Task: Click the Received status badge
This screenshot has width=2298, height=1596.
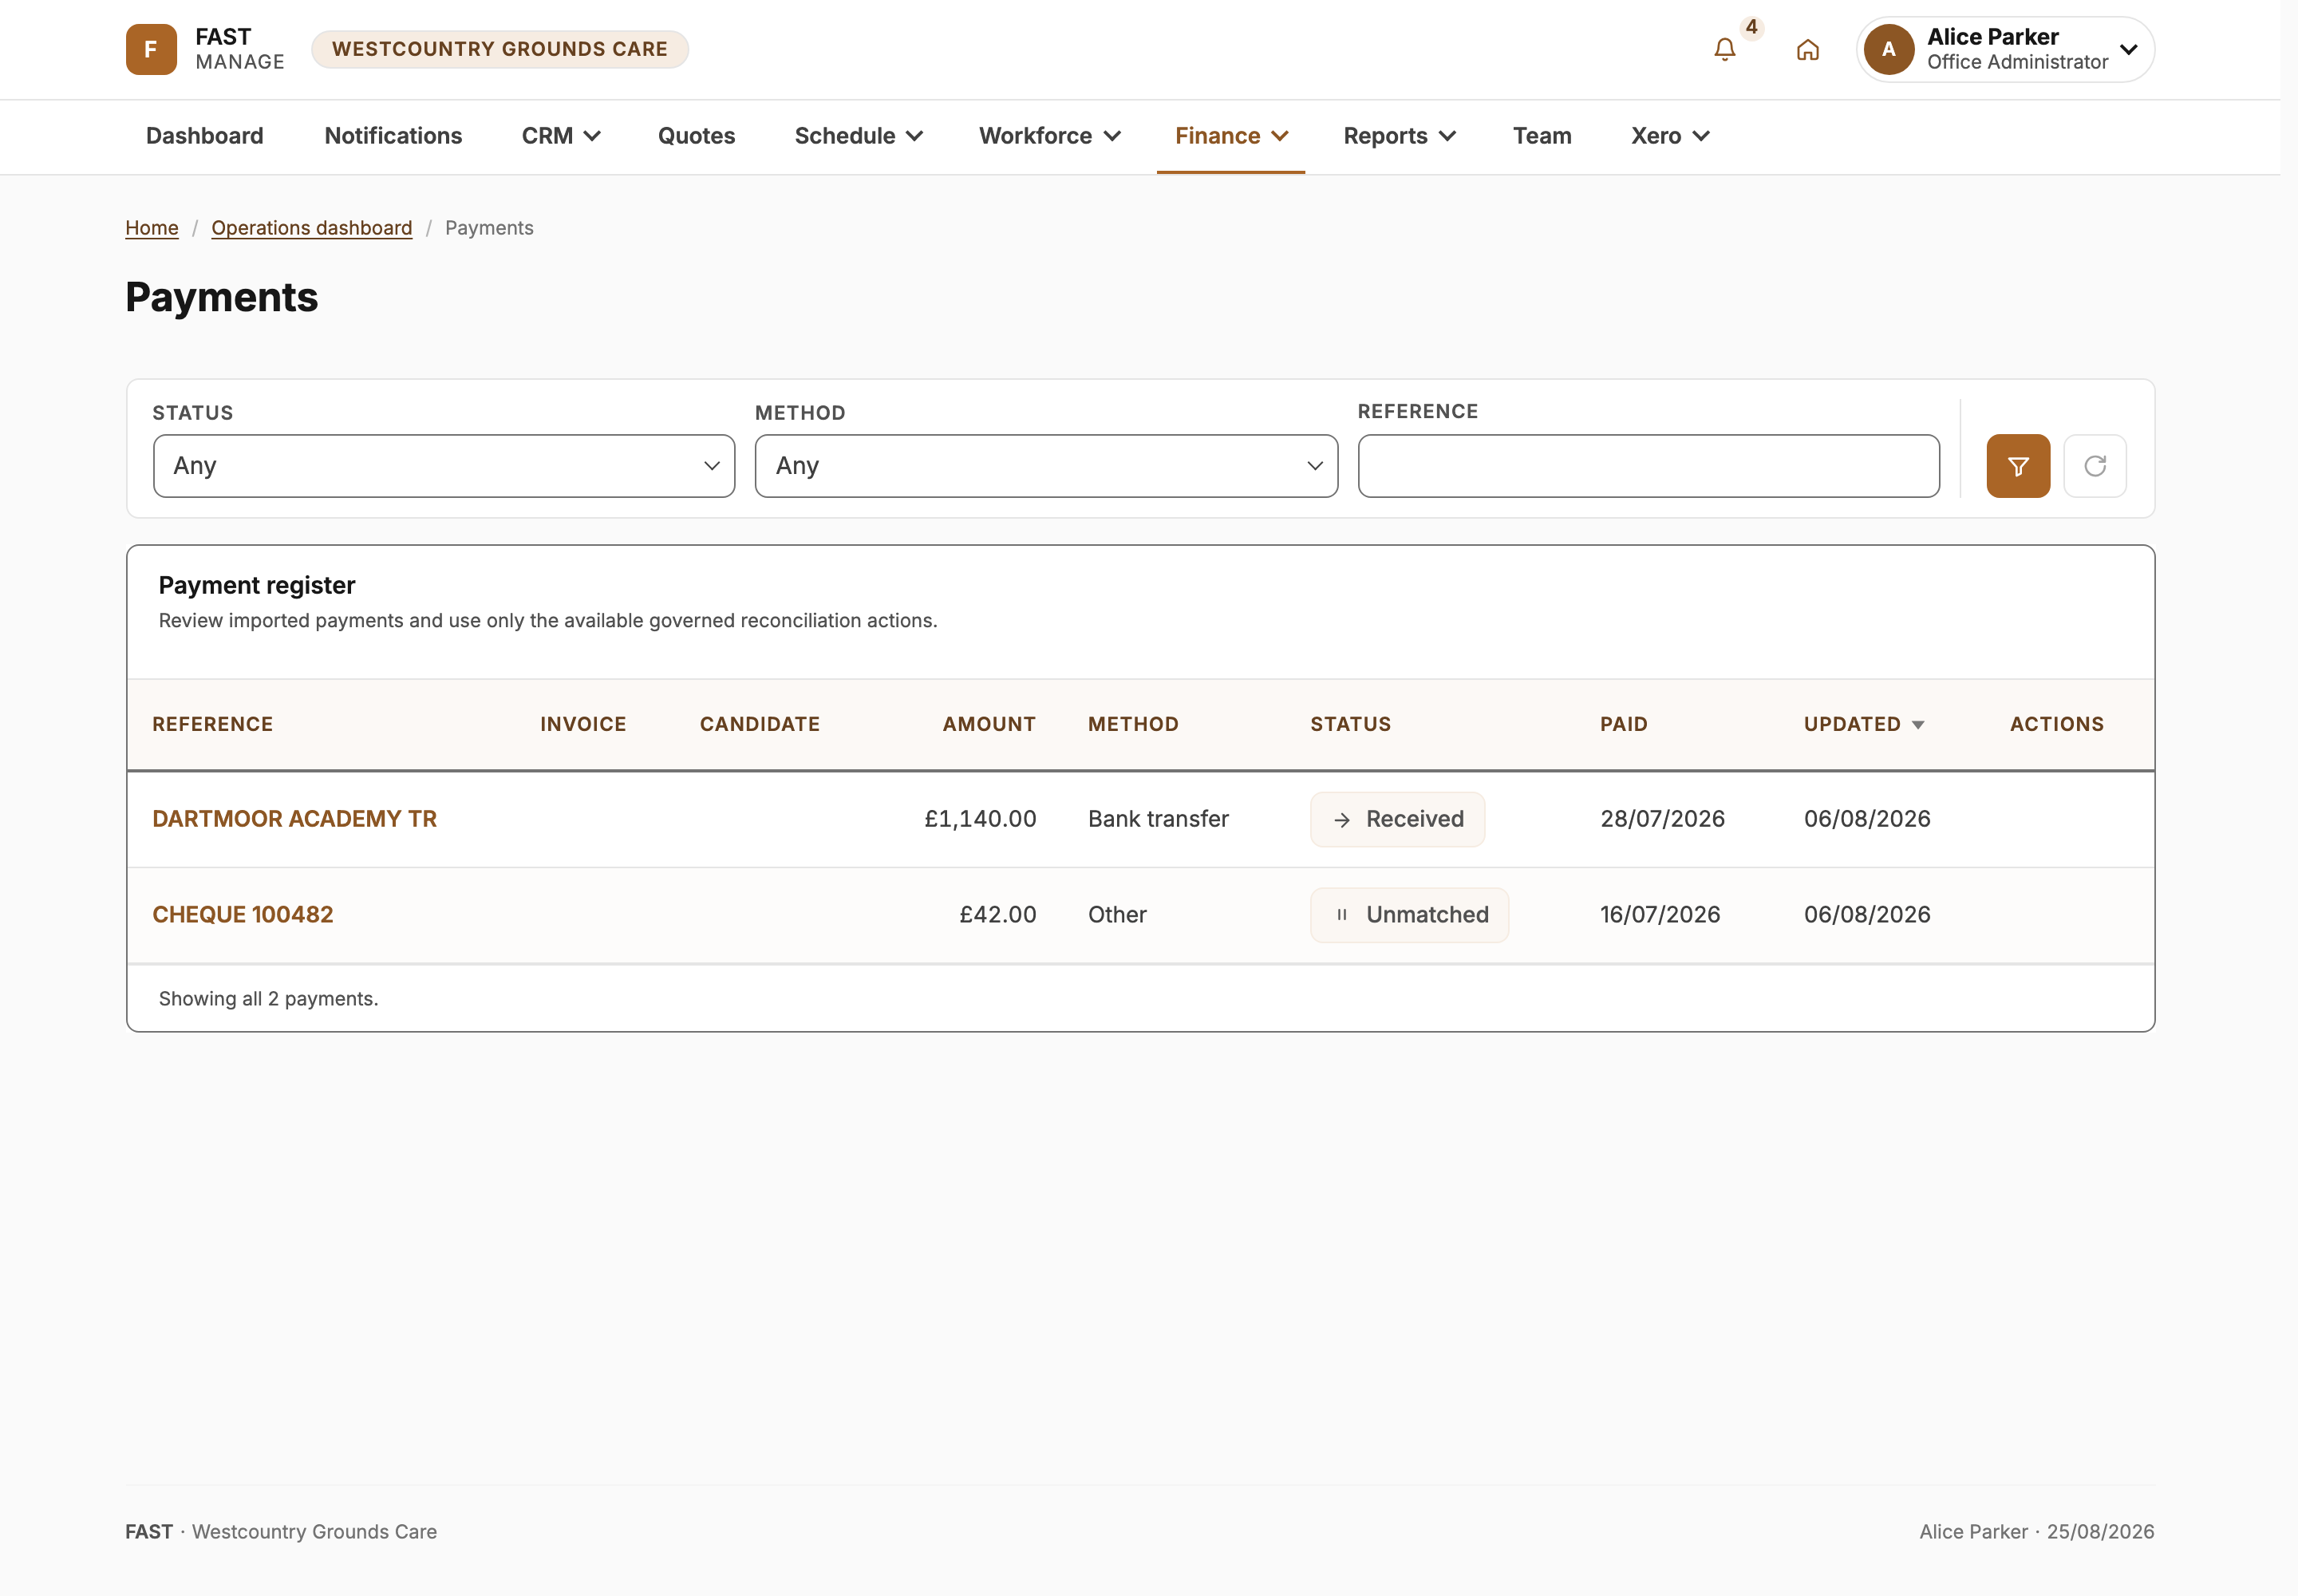Action: click(x=1397, y=819)
